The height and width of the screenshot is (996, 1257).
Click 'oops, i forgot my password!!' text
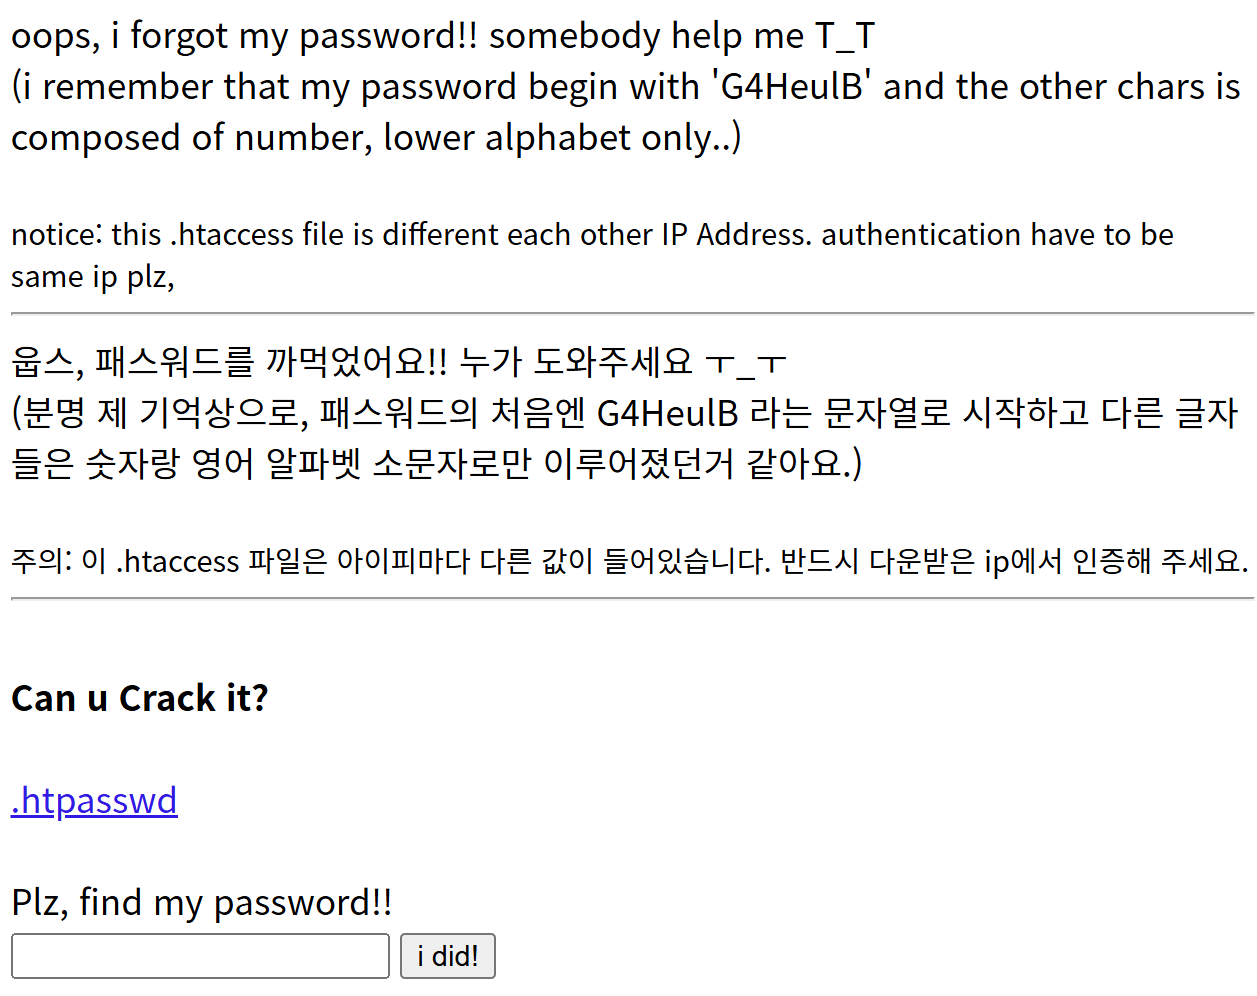point(244,36)
